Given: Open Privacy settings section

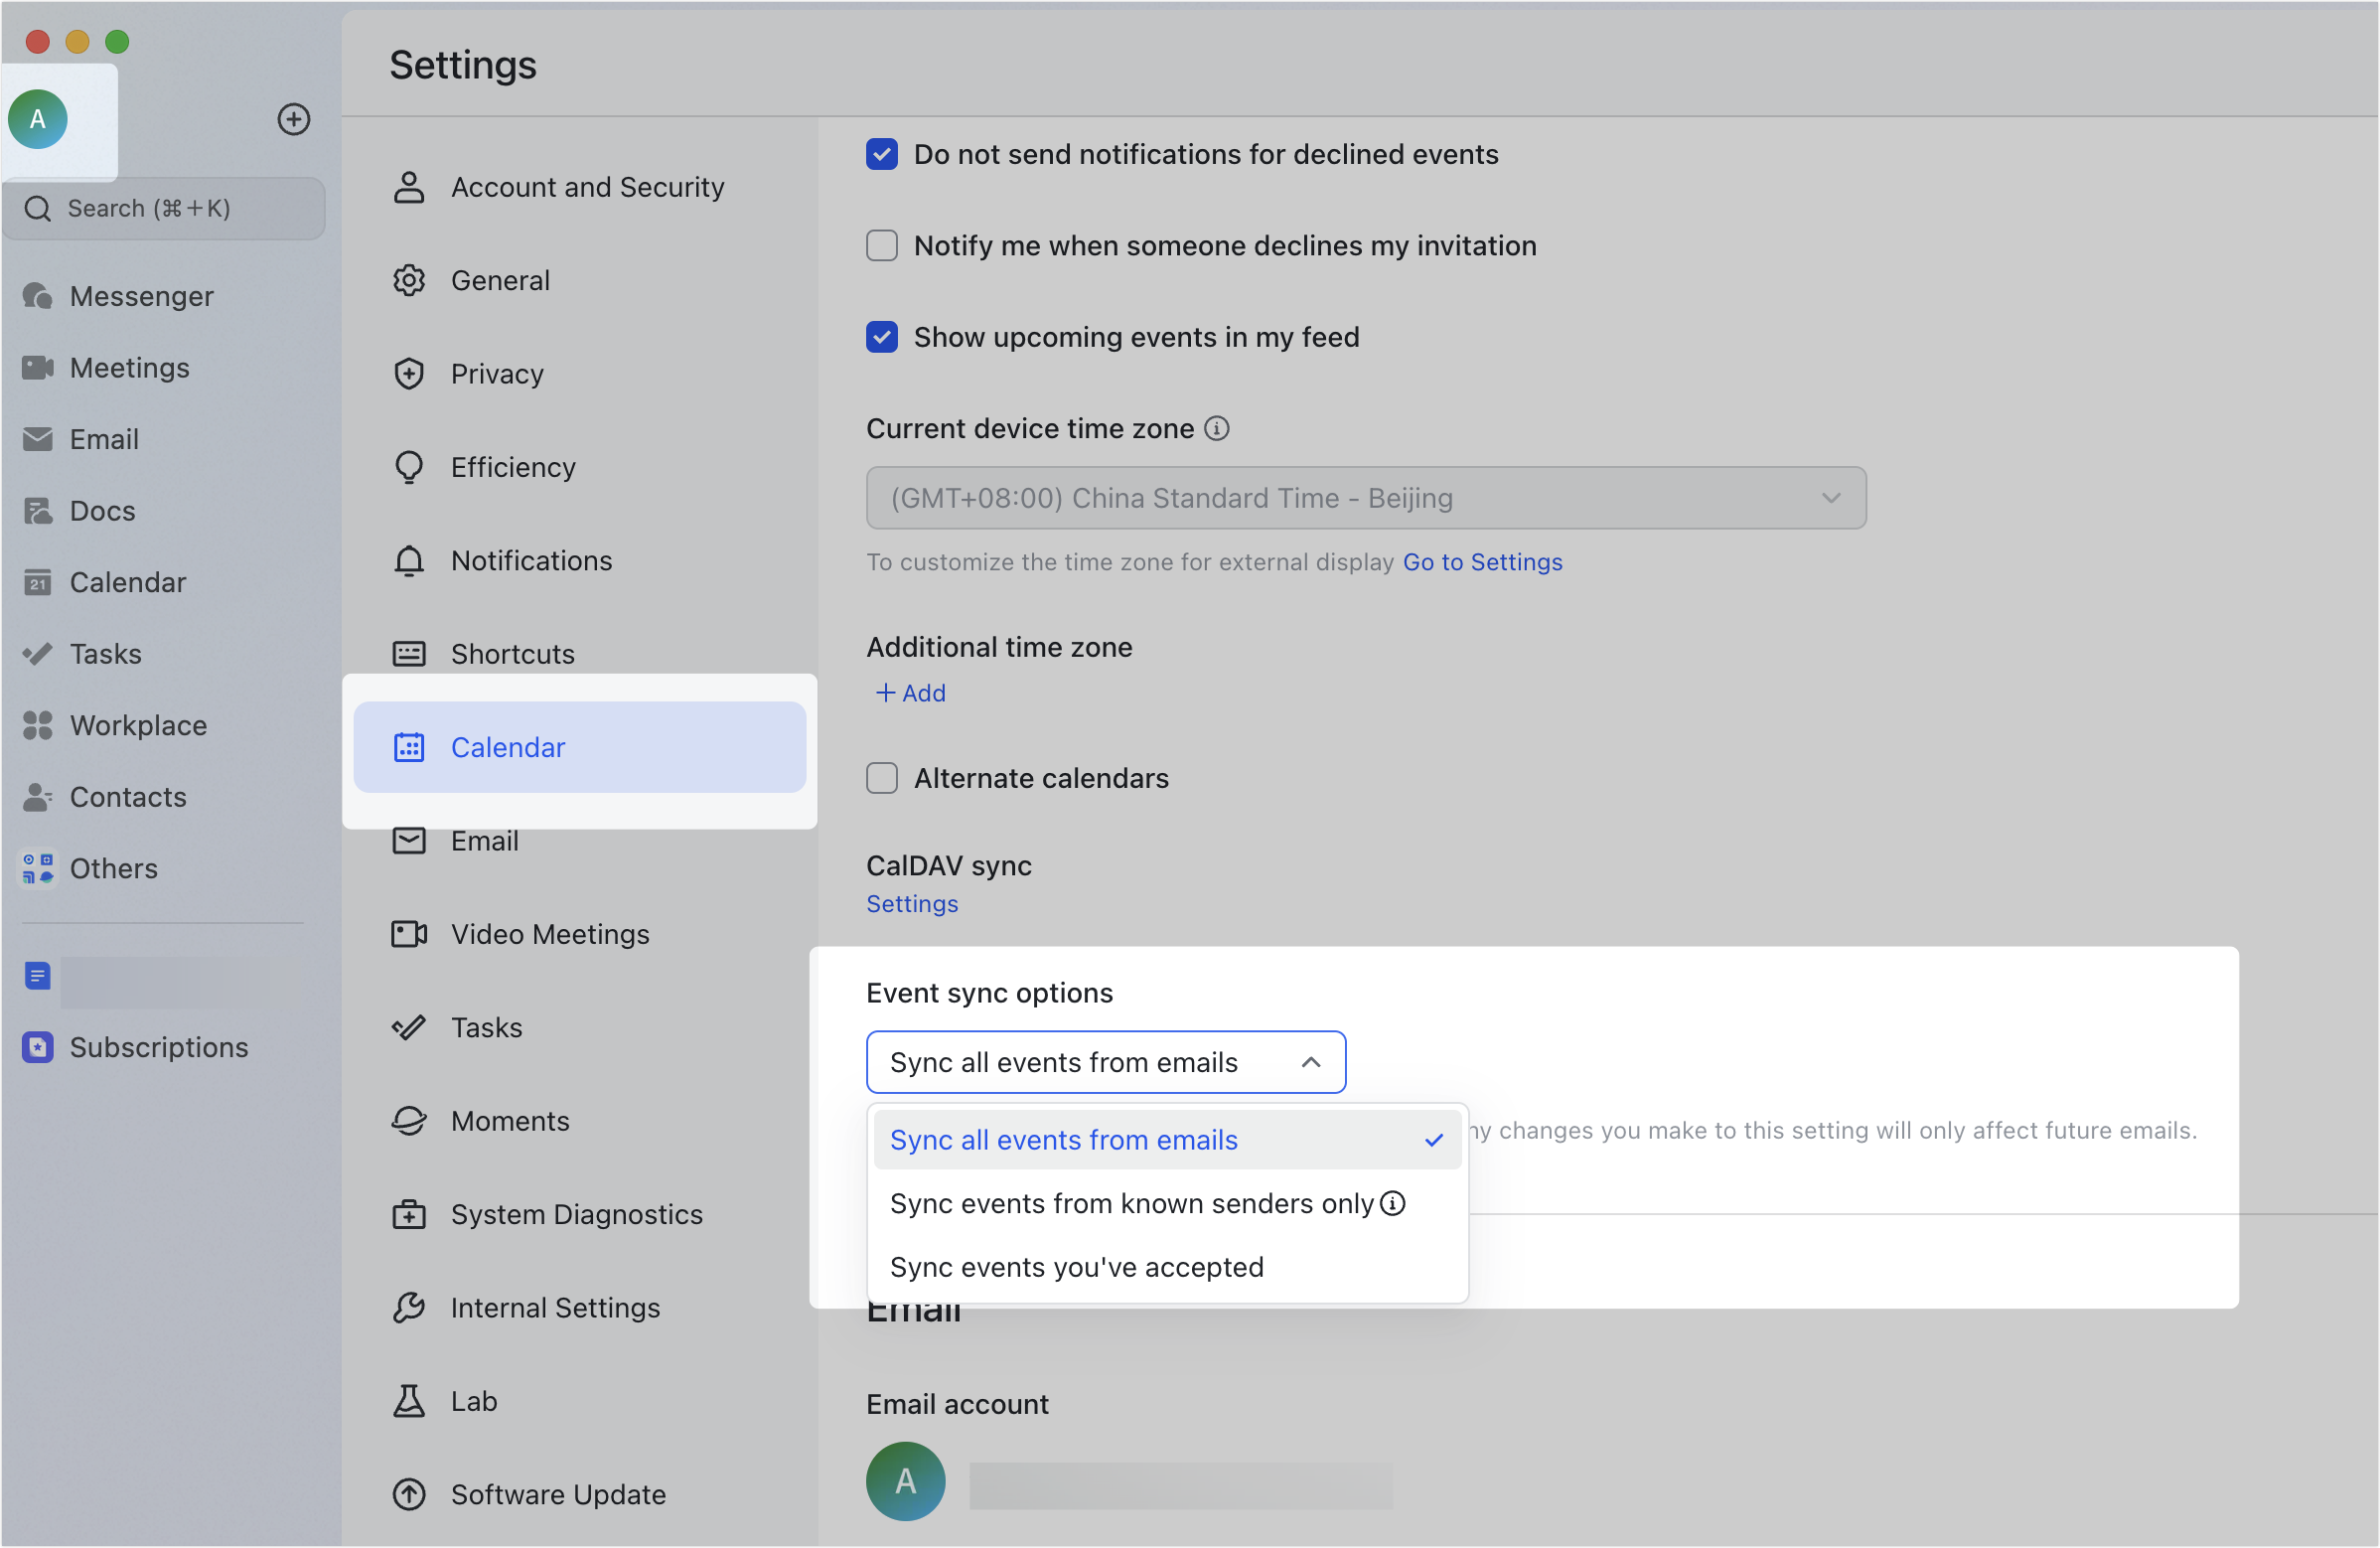Looking at the screenshot, I should tap(579, 374).
